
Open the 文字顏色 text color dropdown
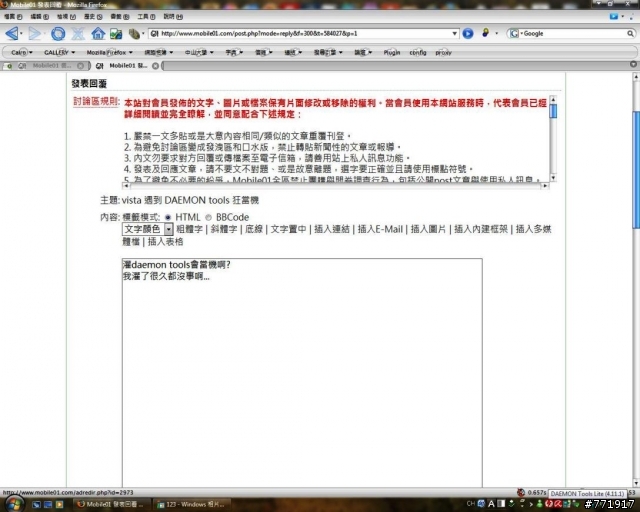click(x=148, y=229)
